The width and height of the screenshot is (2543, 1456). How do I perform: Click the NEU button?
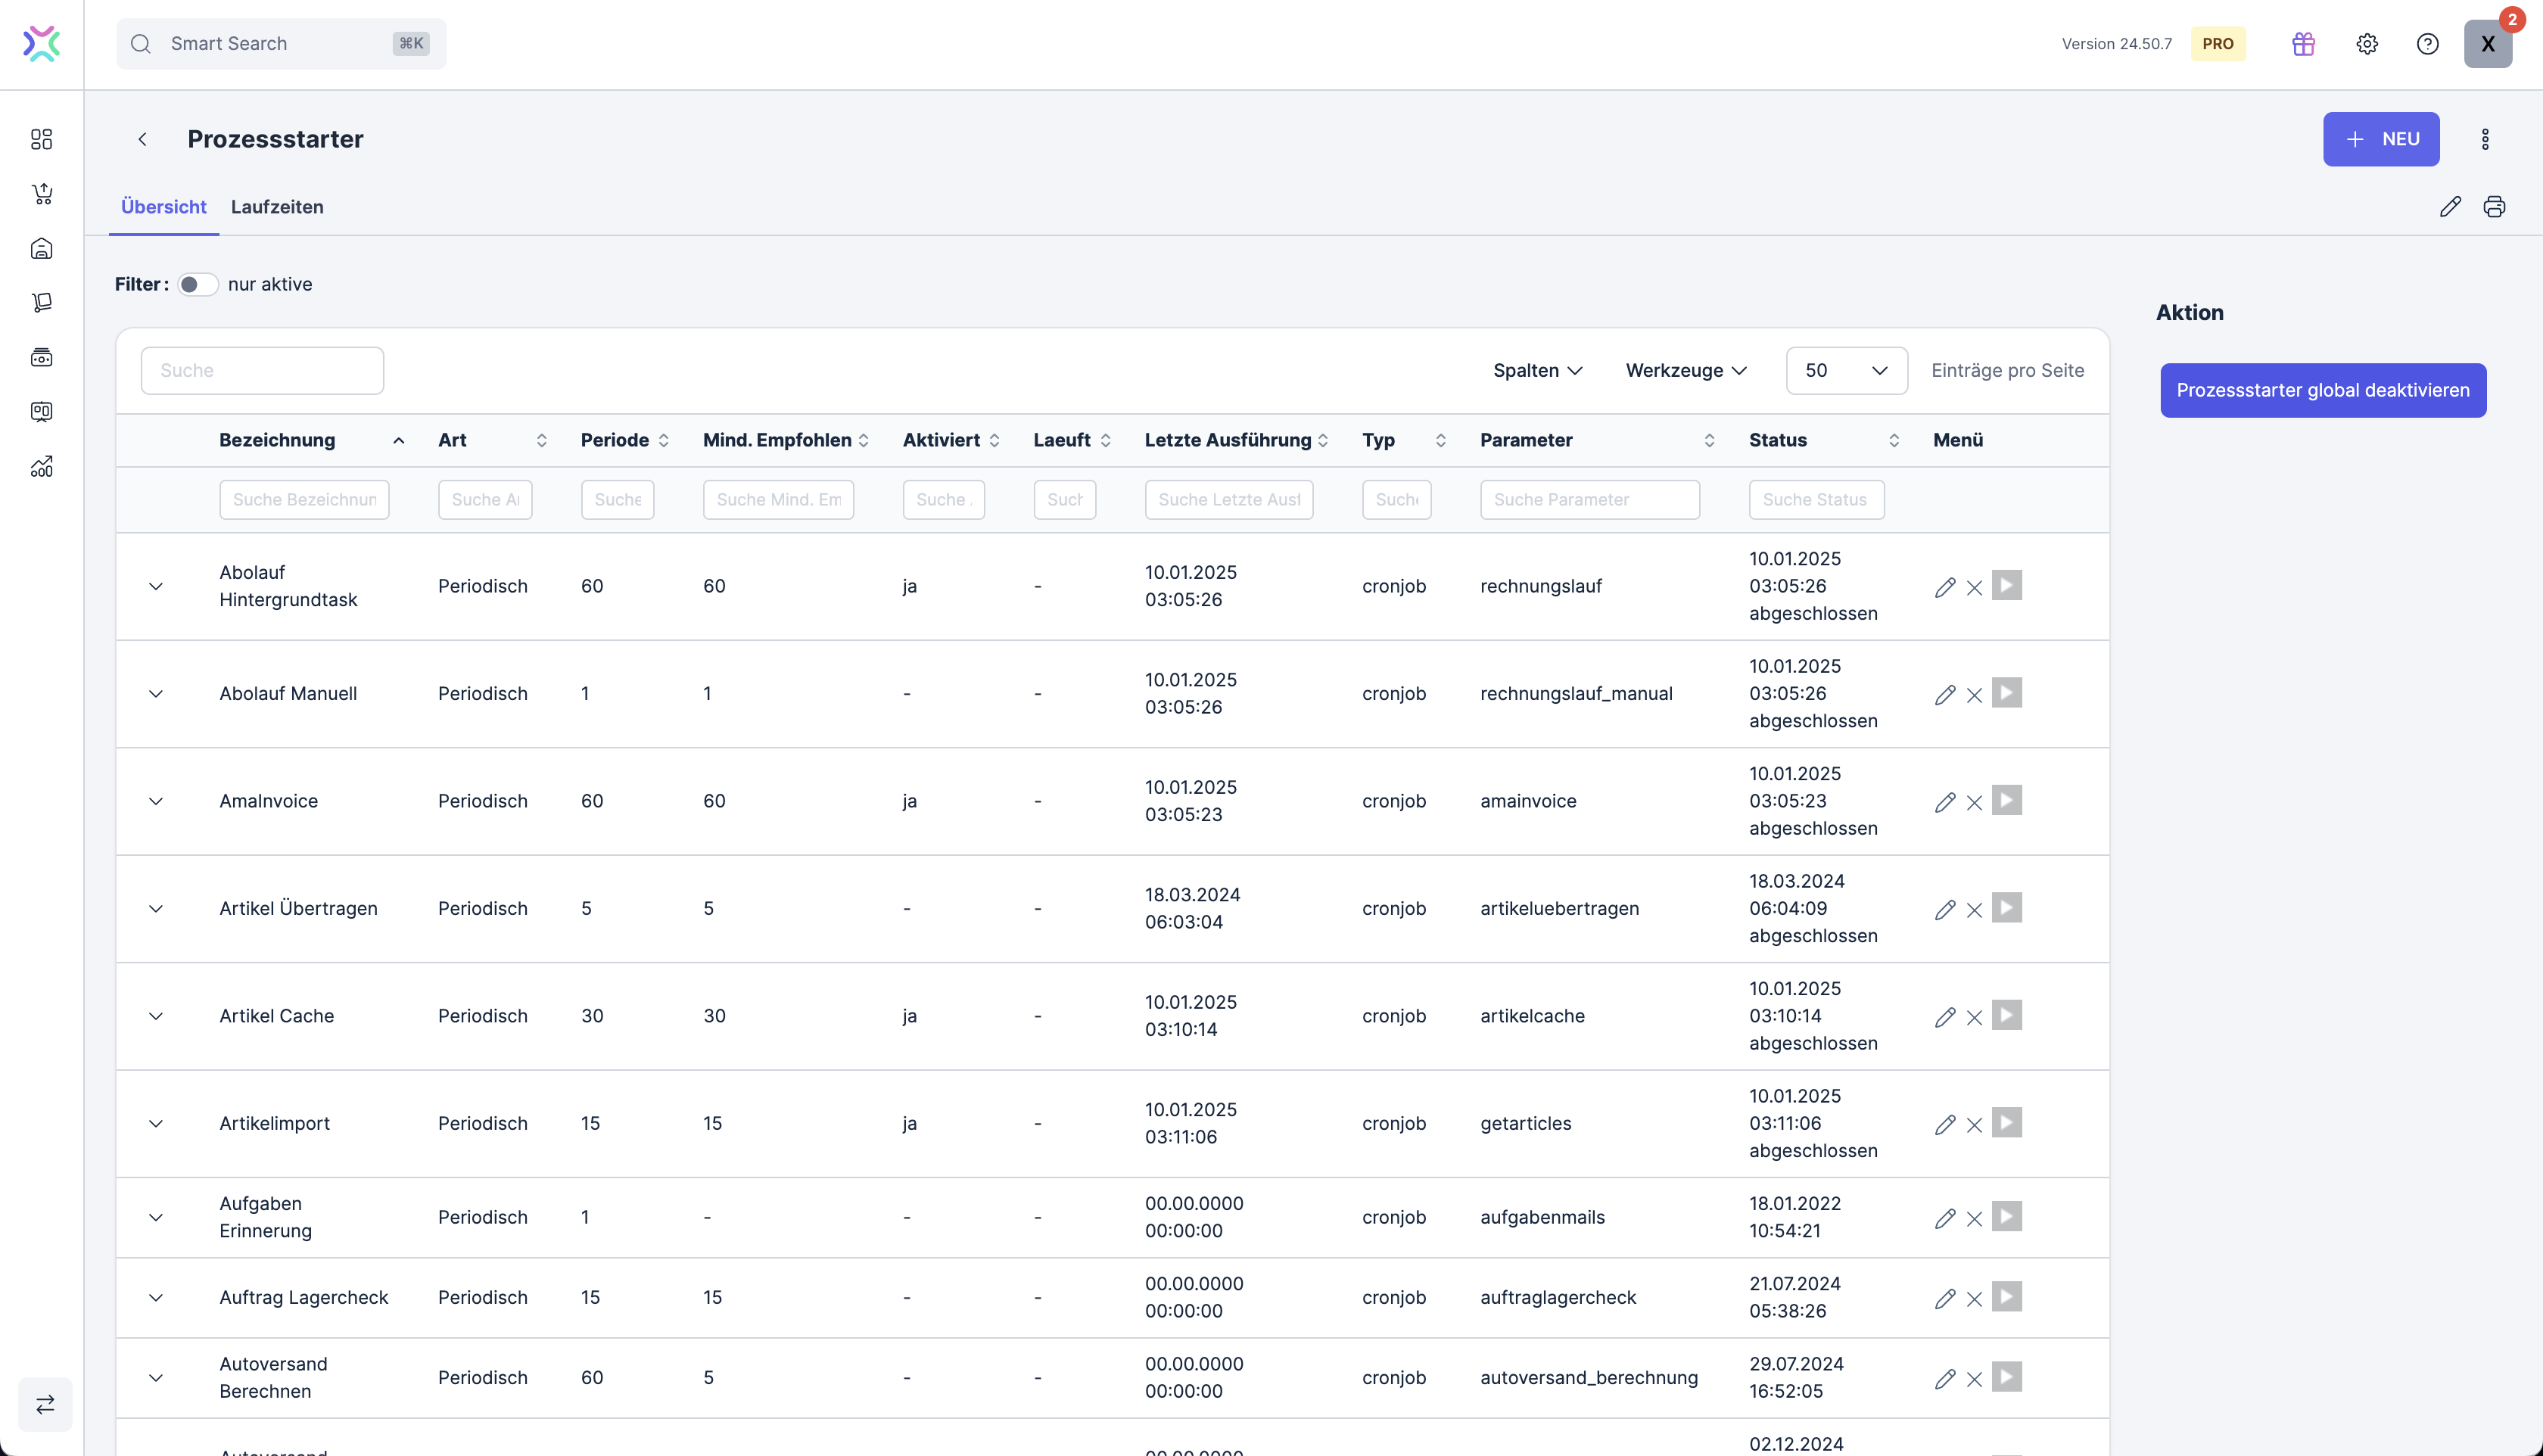[2380, 139]
